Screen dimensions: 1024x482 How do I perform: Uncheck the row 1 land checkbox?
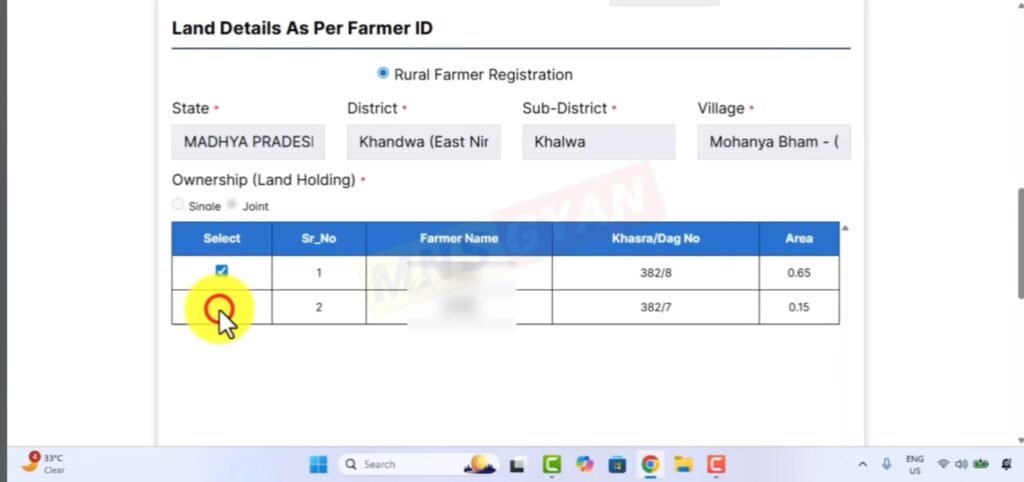[221, 270]
